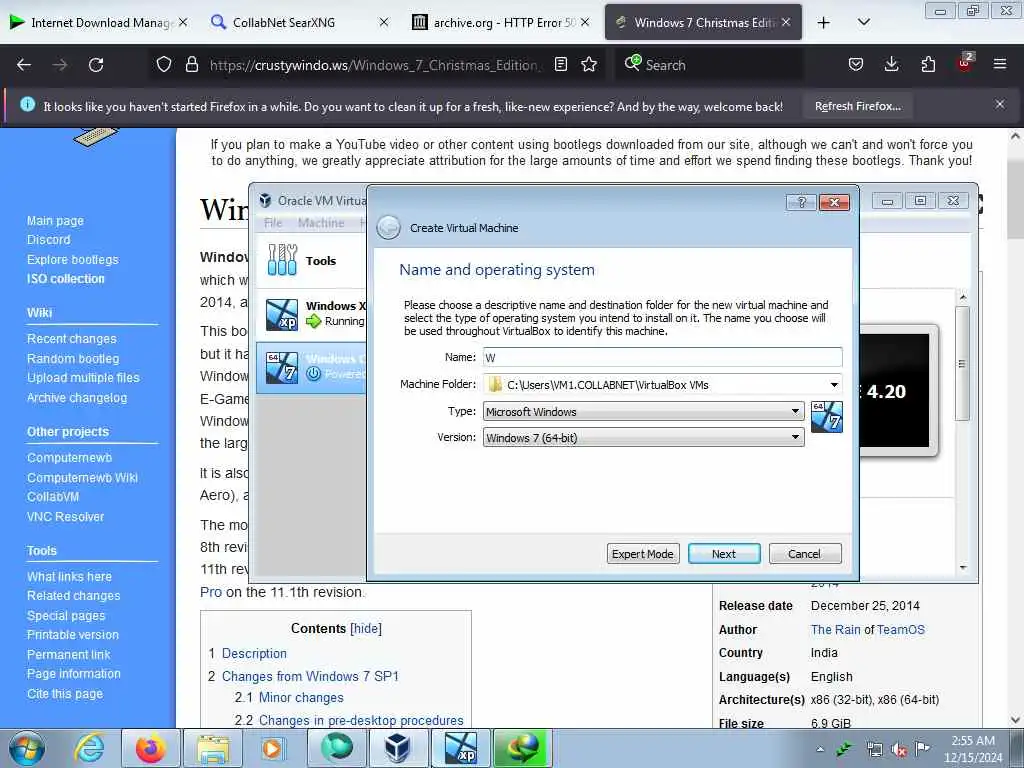Reload the page with the refresh icon

click(96, 65)
